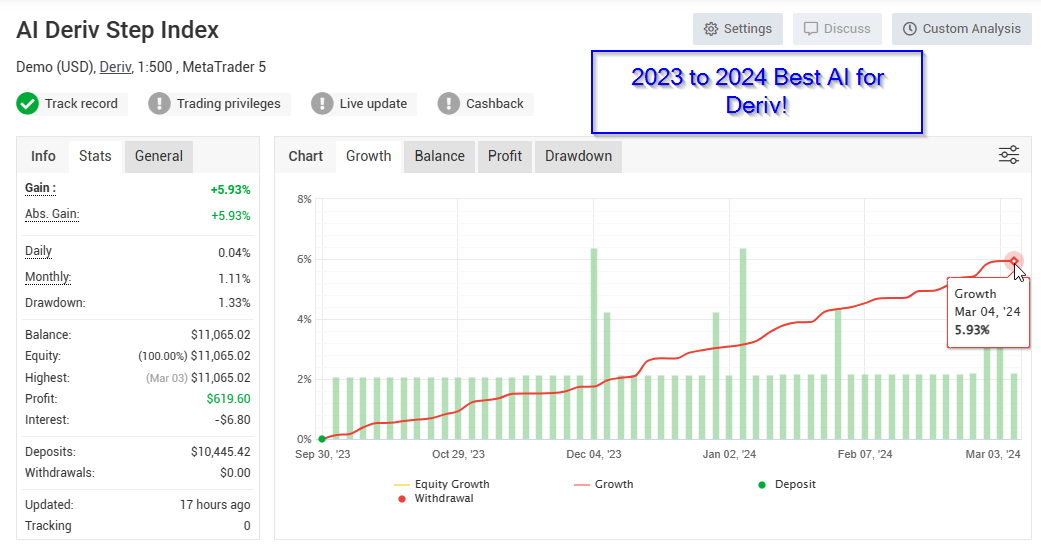This screenshot has height=552, width=1041.
Task: Select the Drawdown tab
Action: point(578,156)
